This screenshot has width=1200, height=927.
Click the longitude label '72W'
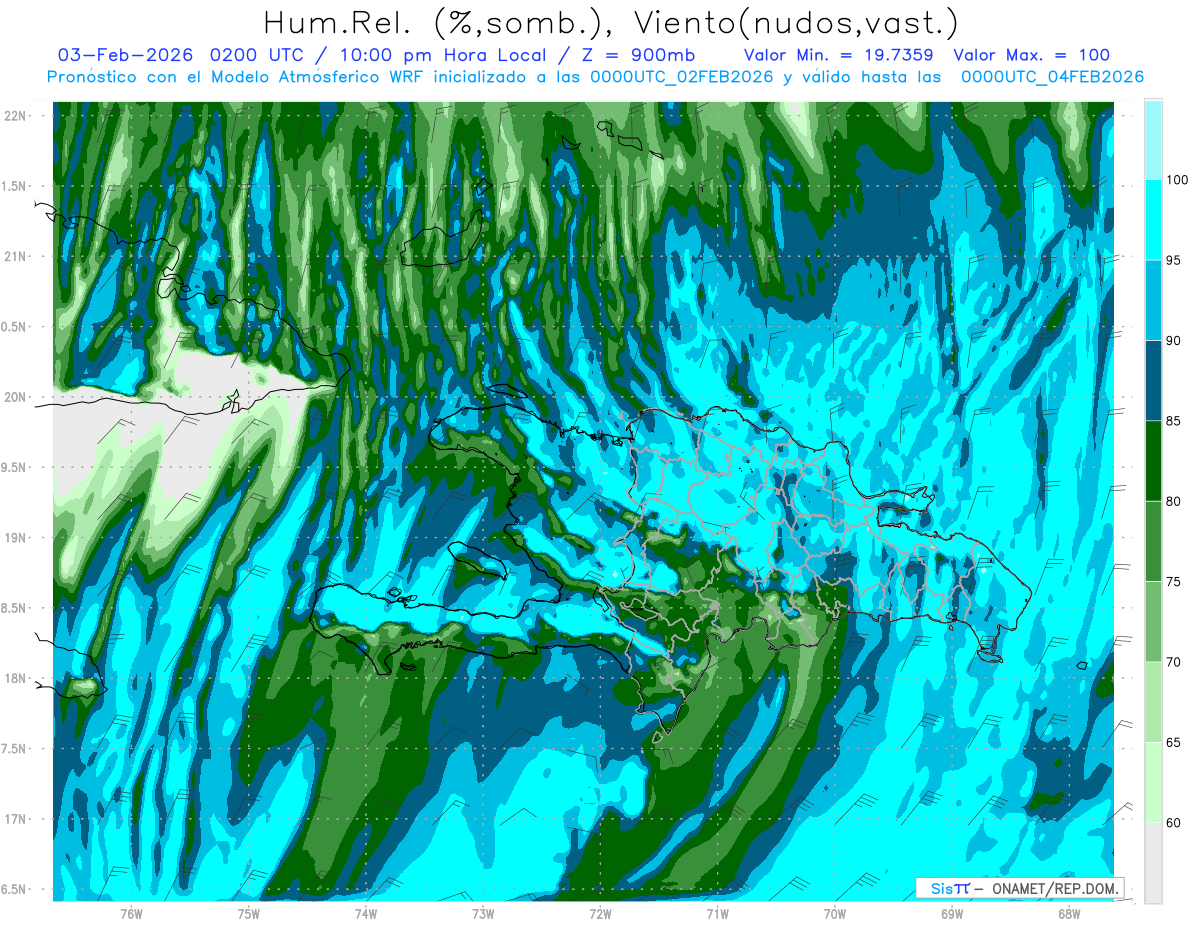pos(599,914)
